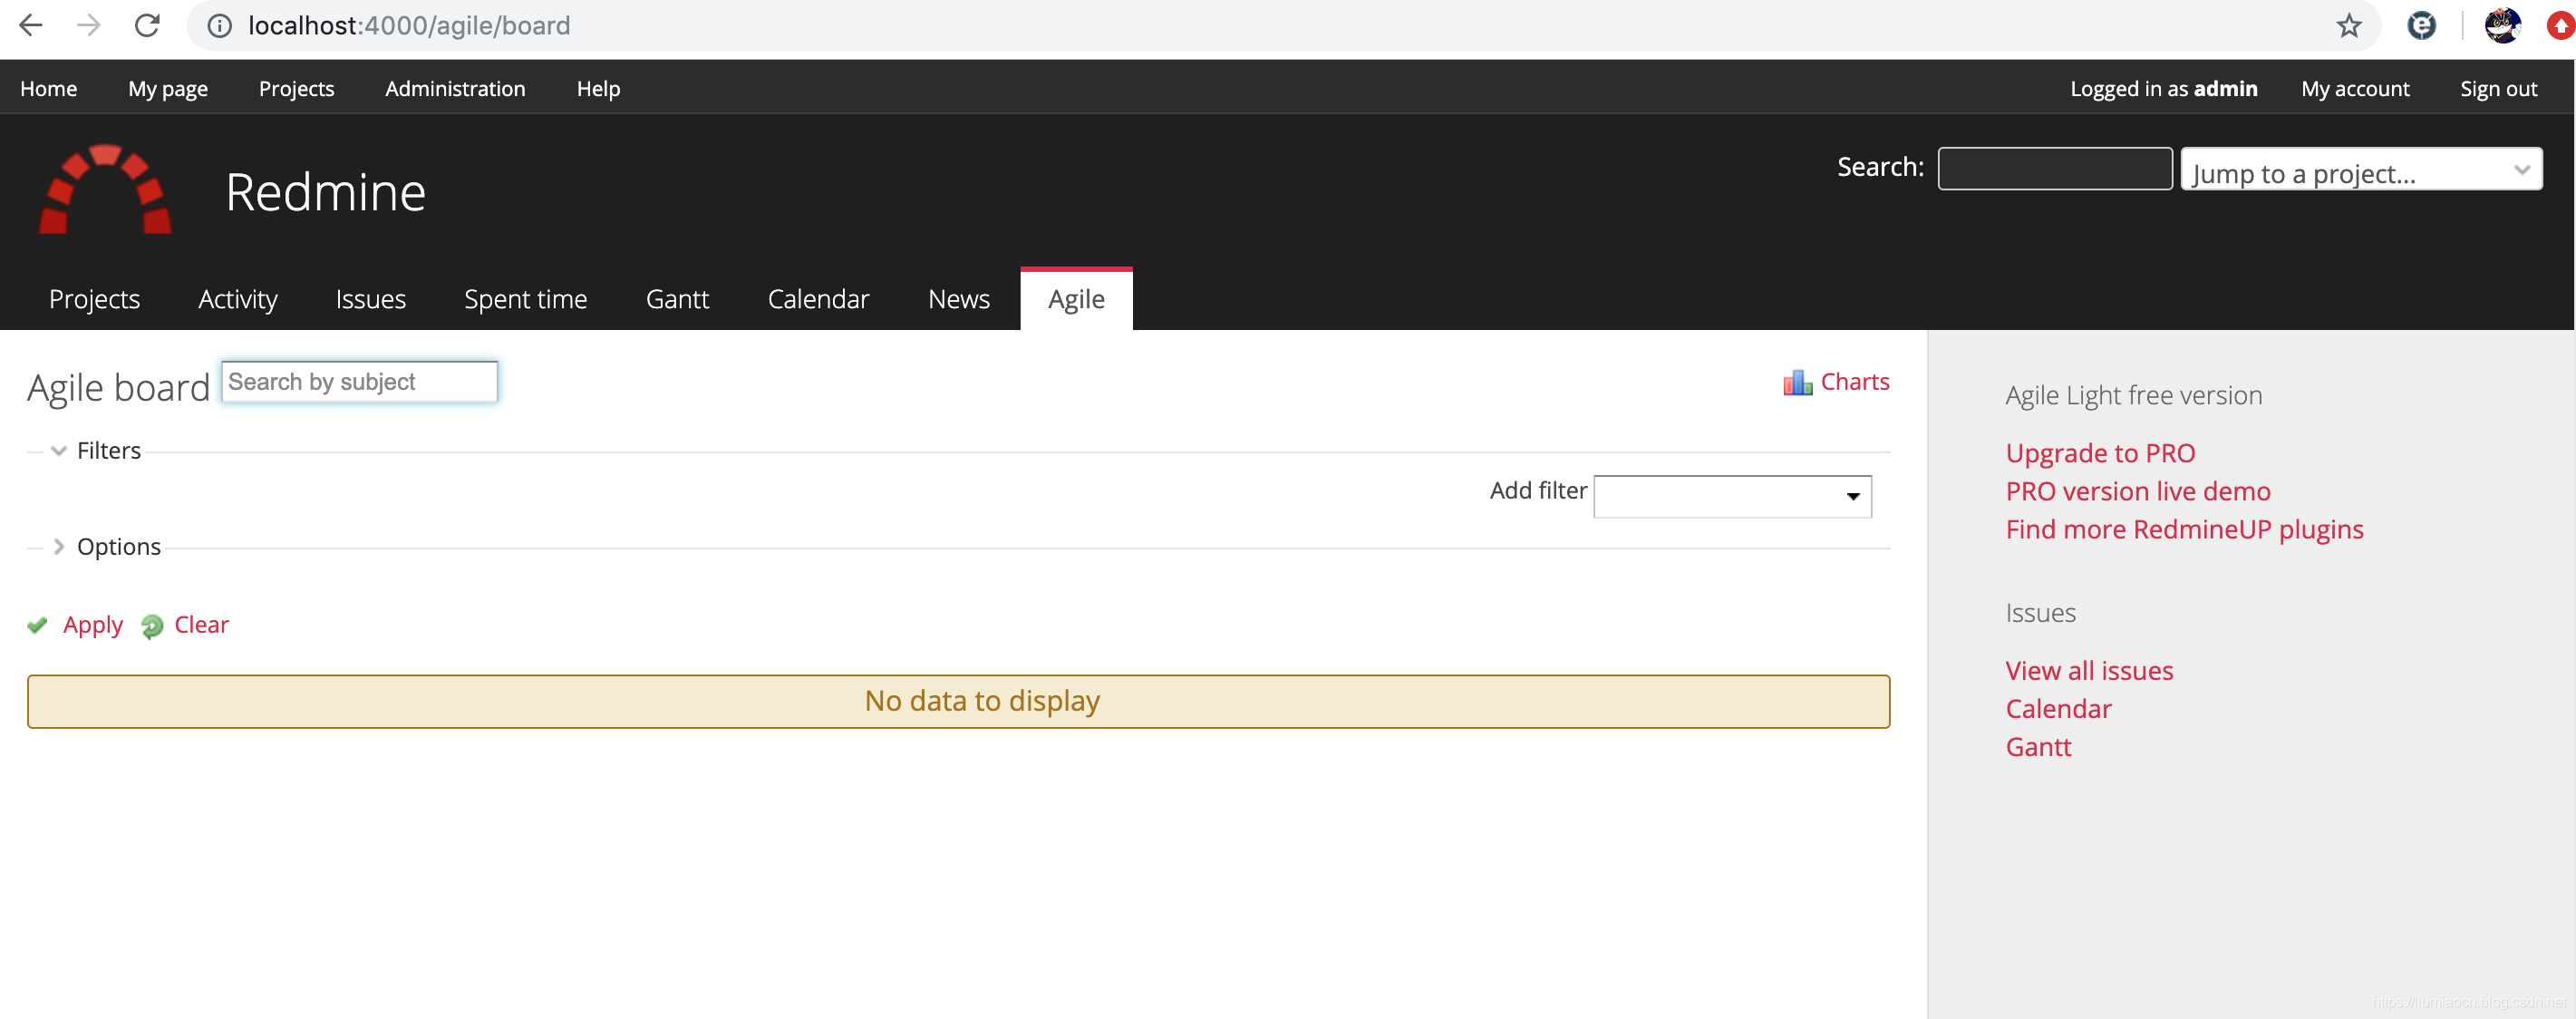
Task: Click the Apply button
Action: click(x=92, y=625)
